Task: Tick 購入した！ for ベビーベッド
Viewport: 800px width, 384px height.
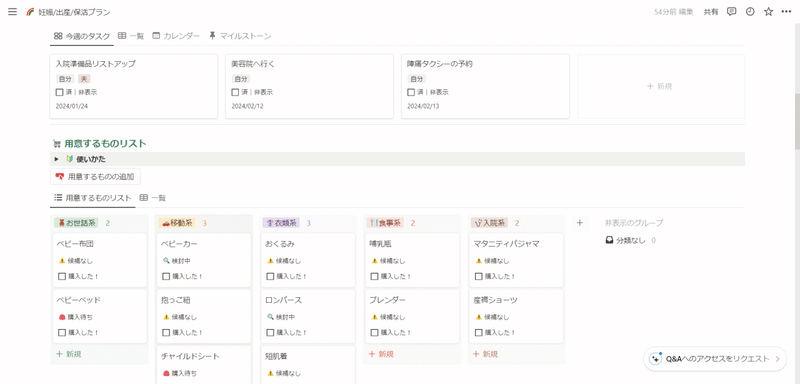Action: click(x=62, y=332)
